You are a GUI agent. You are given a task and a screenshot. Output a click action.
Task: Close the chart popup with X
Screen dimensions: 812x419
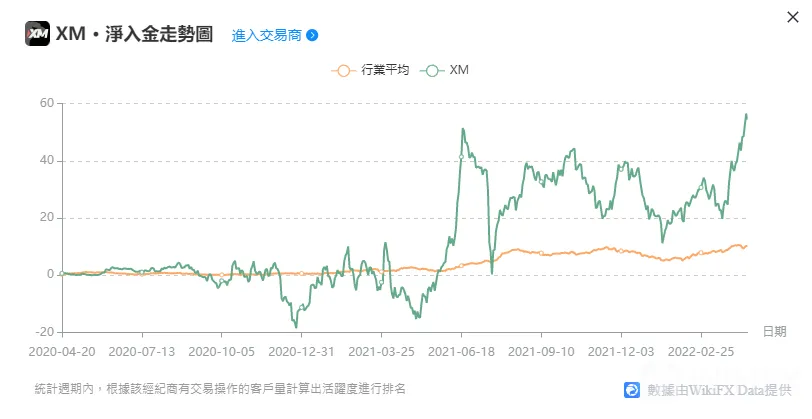[792, 17]
